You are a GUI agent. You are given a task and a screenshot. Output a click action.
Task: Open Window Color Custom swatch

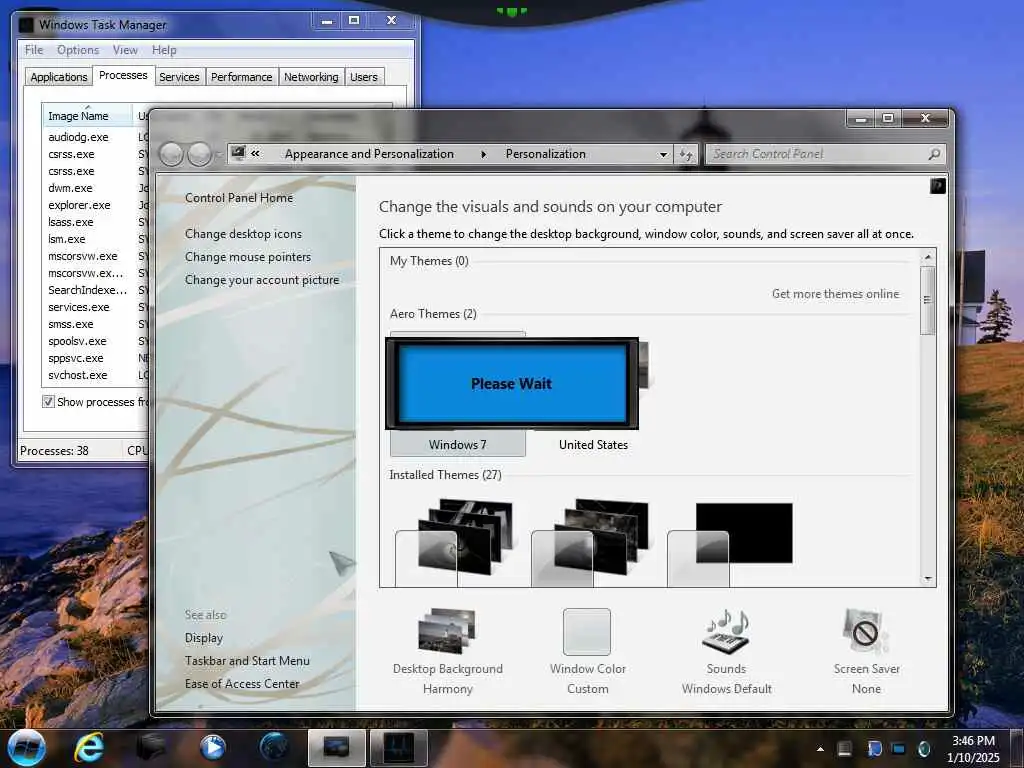(587, 632)
